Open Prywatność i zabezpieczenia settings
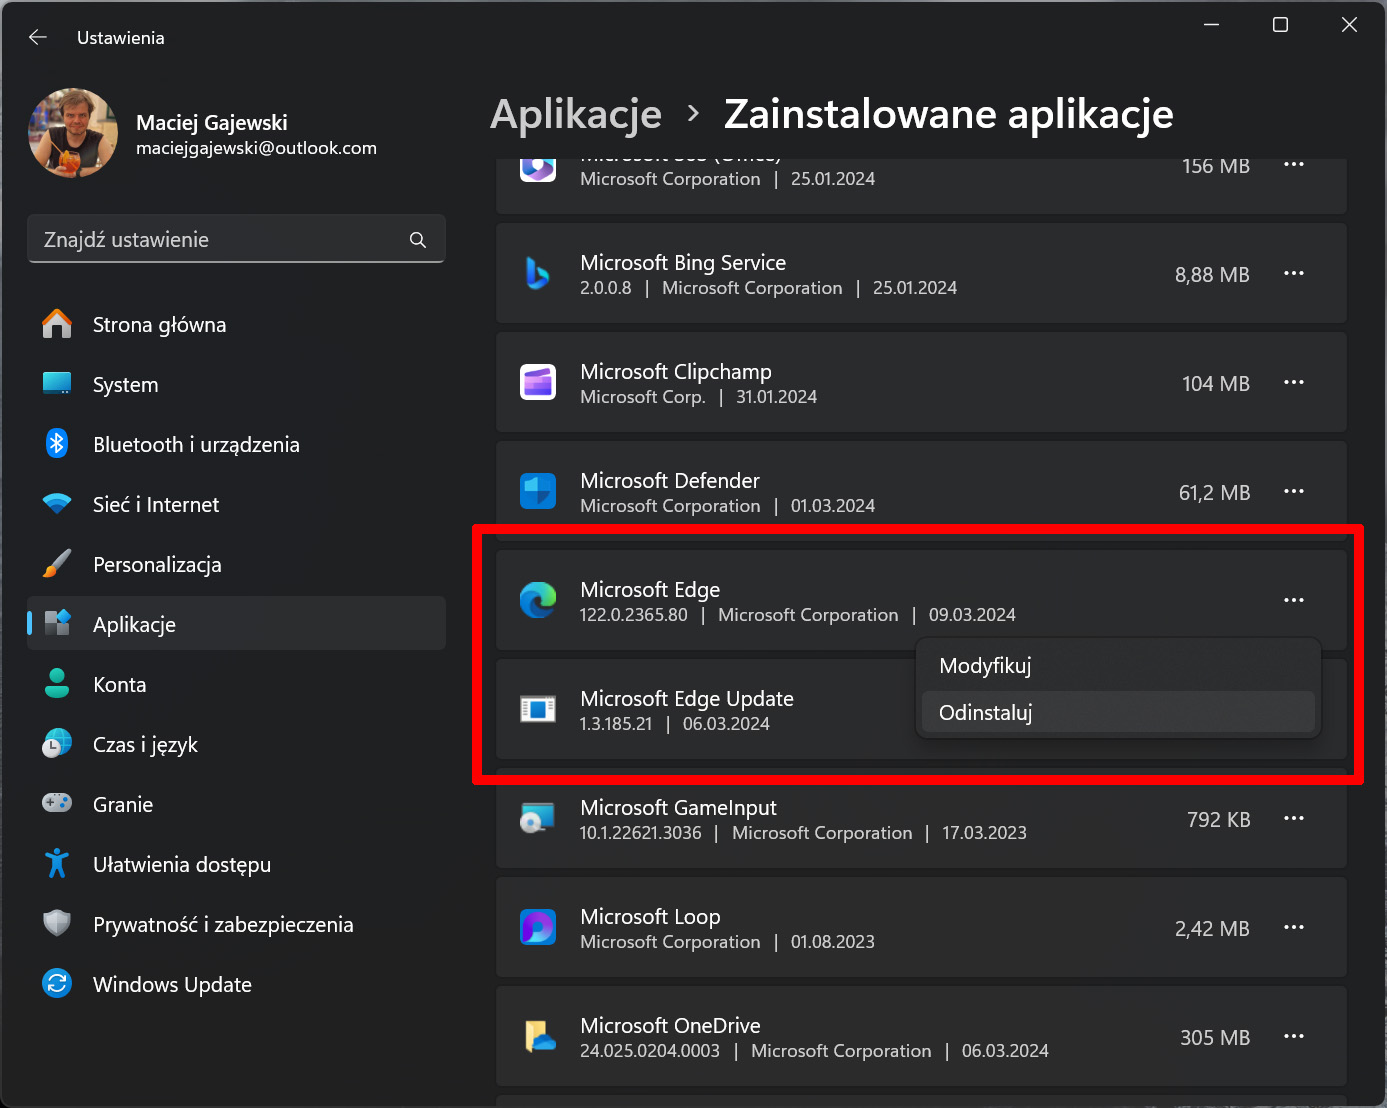The width and height of the screenshot is (1387, 1108). coord(236,924)
